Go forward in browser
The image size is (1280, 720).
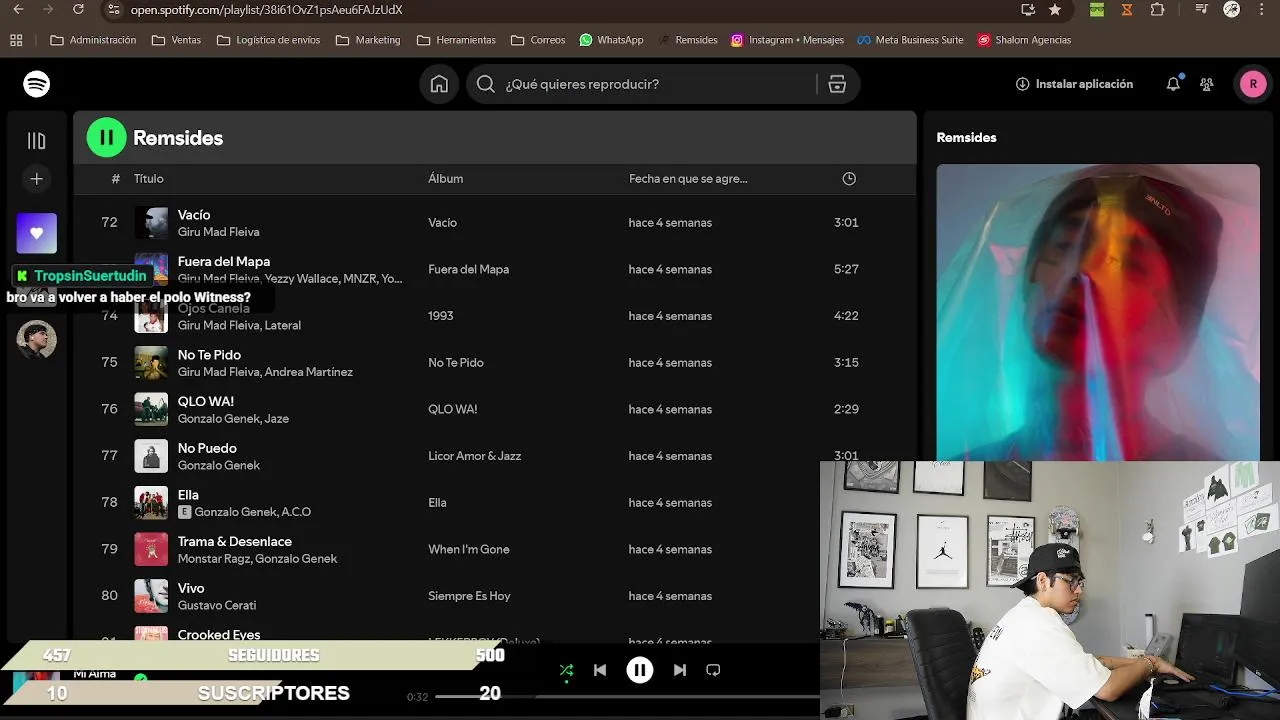coord(48,10)
